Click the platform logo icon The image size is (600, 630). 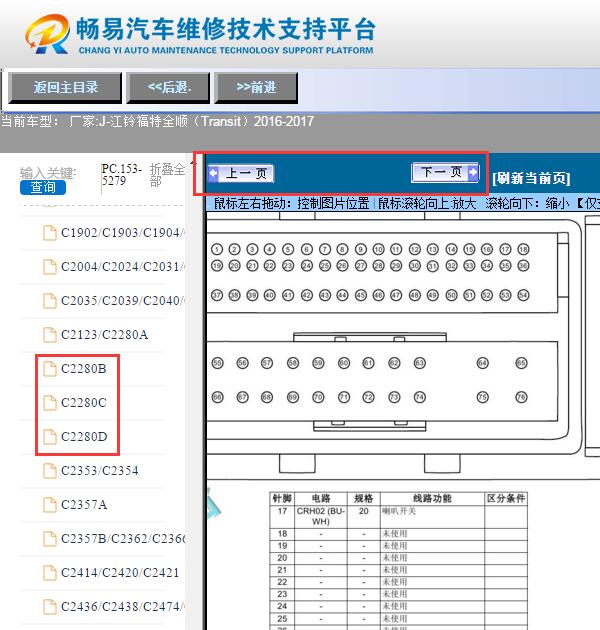pyautogui.click(x=47, y=34)
